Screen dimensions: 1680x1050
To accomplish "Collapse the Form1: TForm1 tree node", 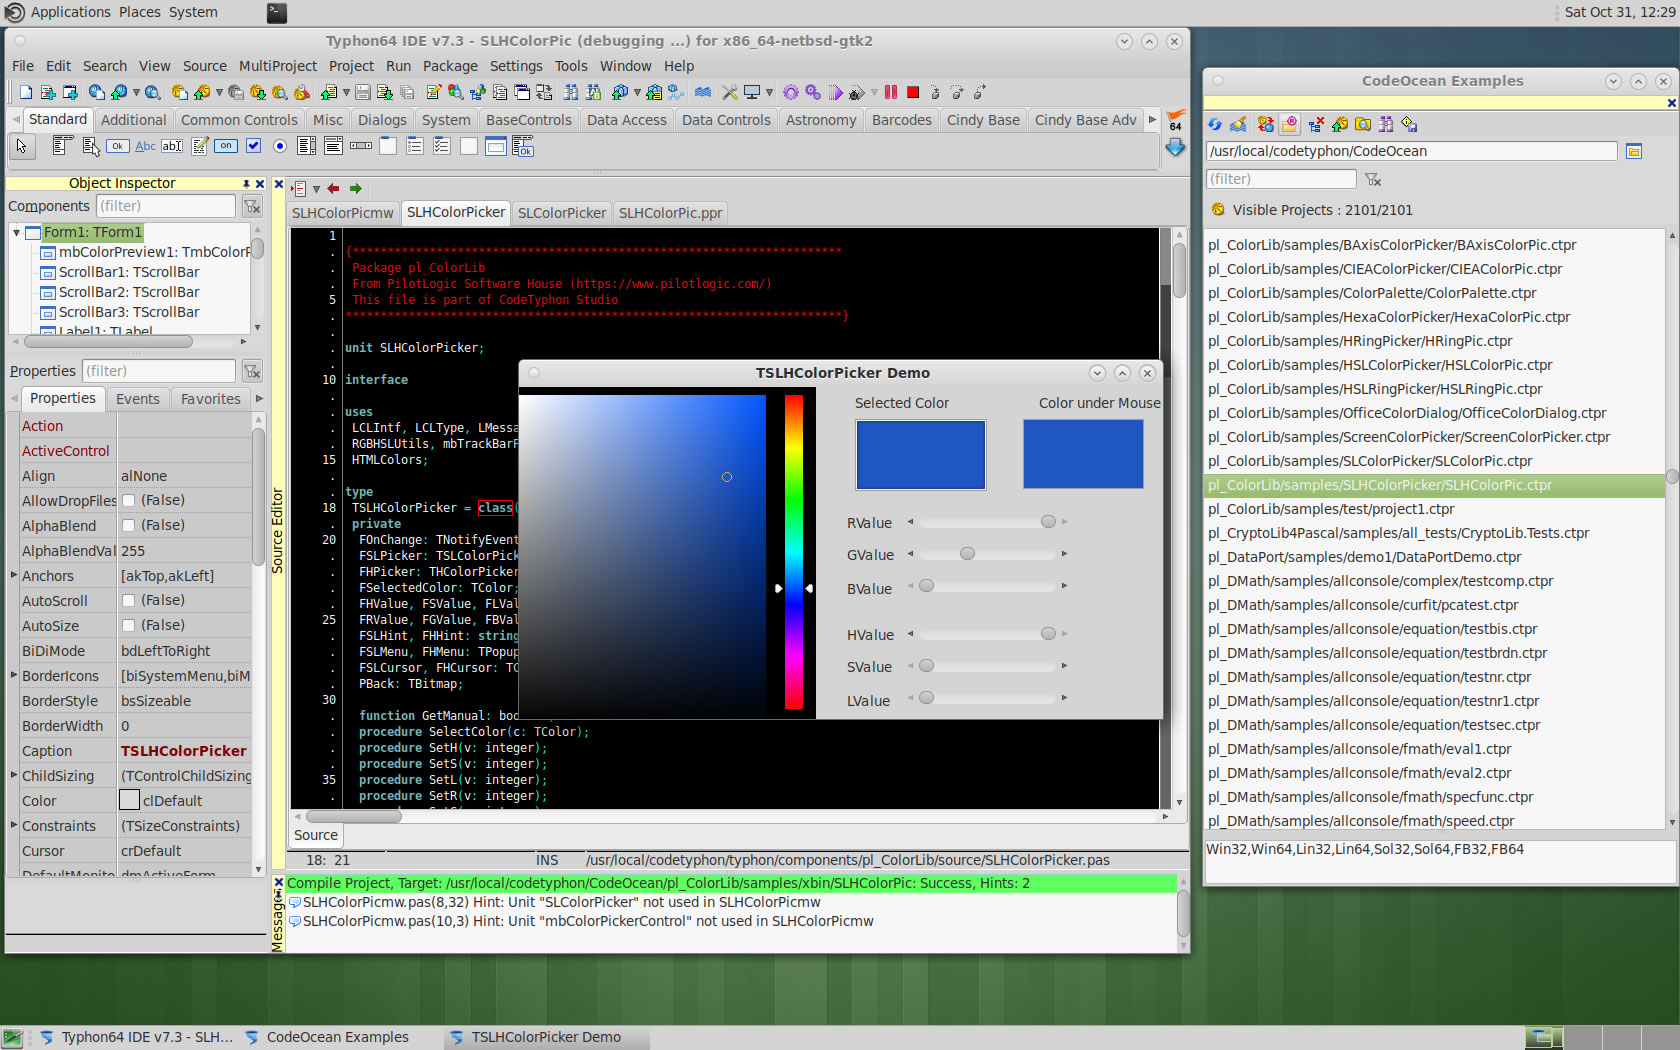I will (17, 232).
